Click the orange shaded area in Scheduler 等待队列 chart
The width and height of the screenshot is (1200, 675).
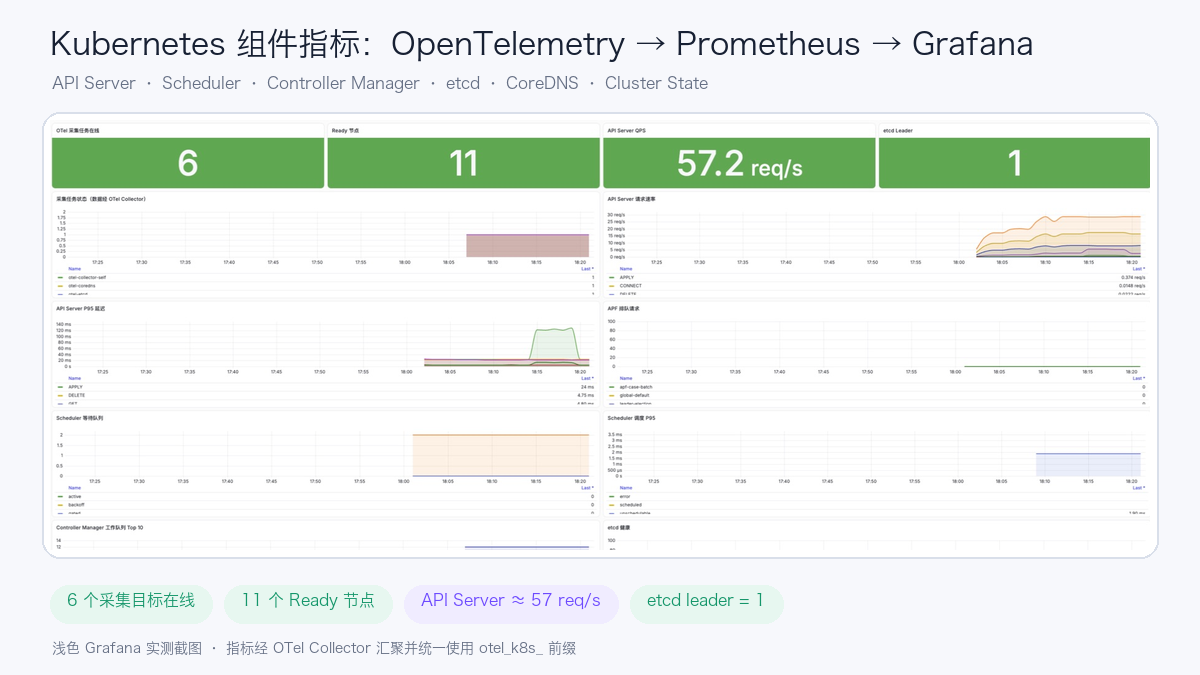[500, 455]
